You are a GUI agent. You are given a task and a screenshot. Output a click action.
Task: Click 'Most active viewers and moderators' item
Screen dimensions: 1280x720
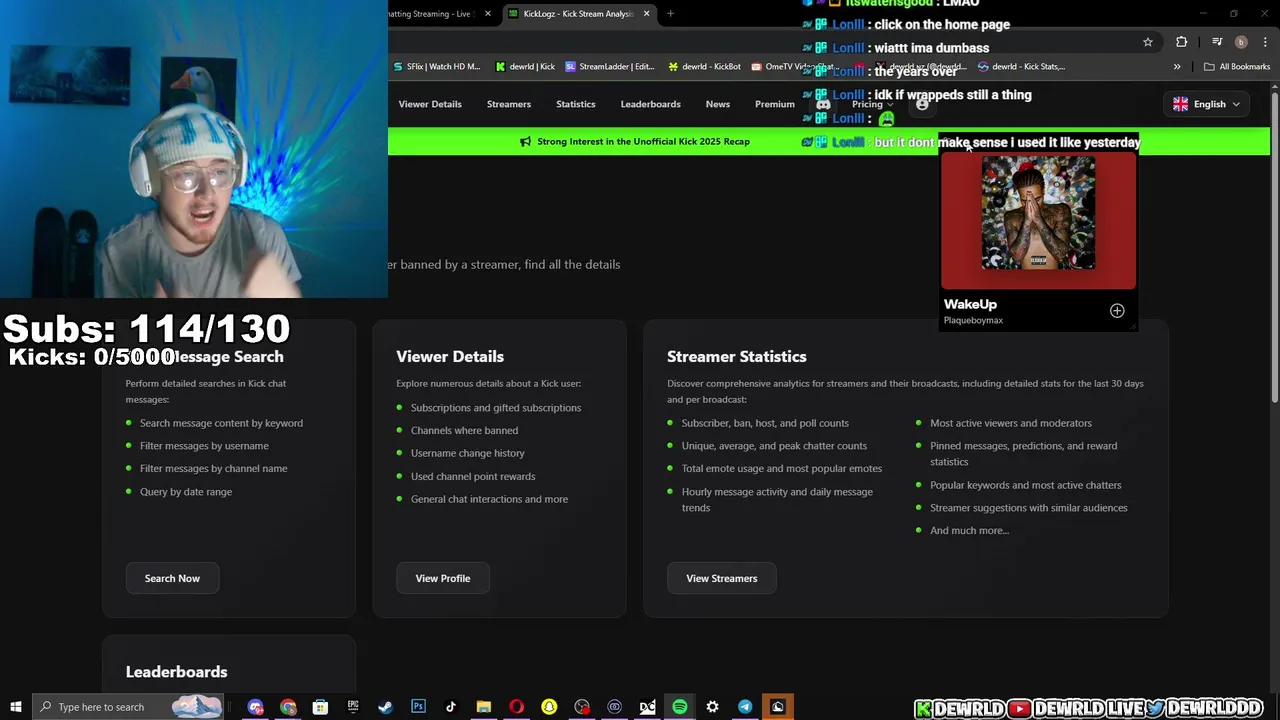1011,423
